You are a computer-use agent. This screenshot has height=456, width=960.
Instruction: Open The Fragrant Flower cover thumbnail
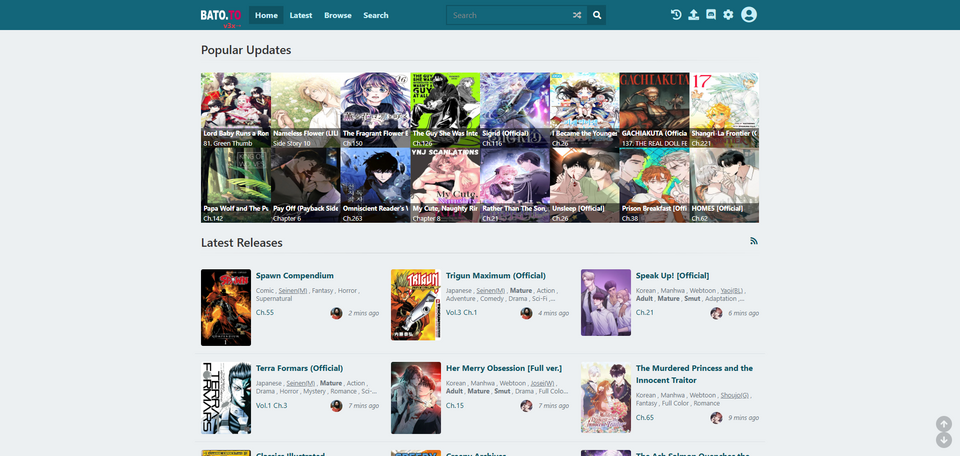point(375,110)
